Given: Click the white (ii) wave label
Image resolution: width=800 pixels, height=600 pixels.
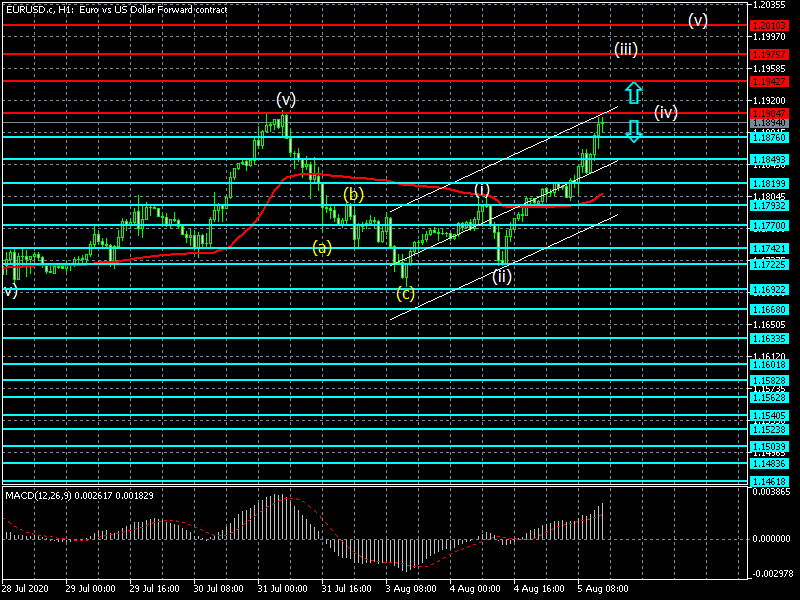Looking at the screenshot, I should pyautogui.click(x=502, y=277).
